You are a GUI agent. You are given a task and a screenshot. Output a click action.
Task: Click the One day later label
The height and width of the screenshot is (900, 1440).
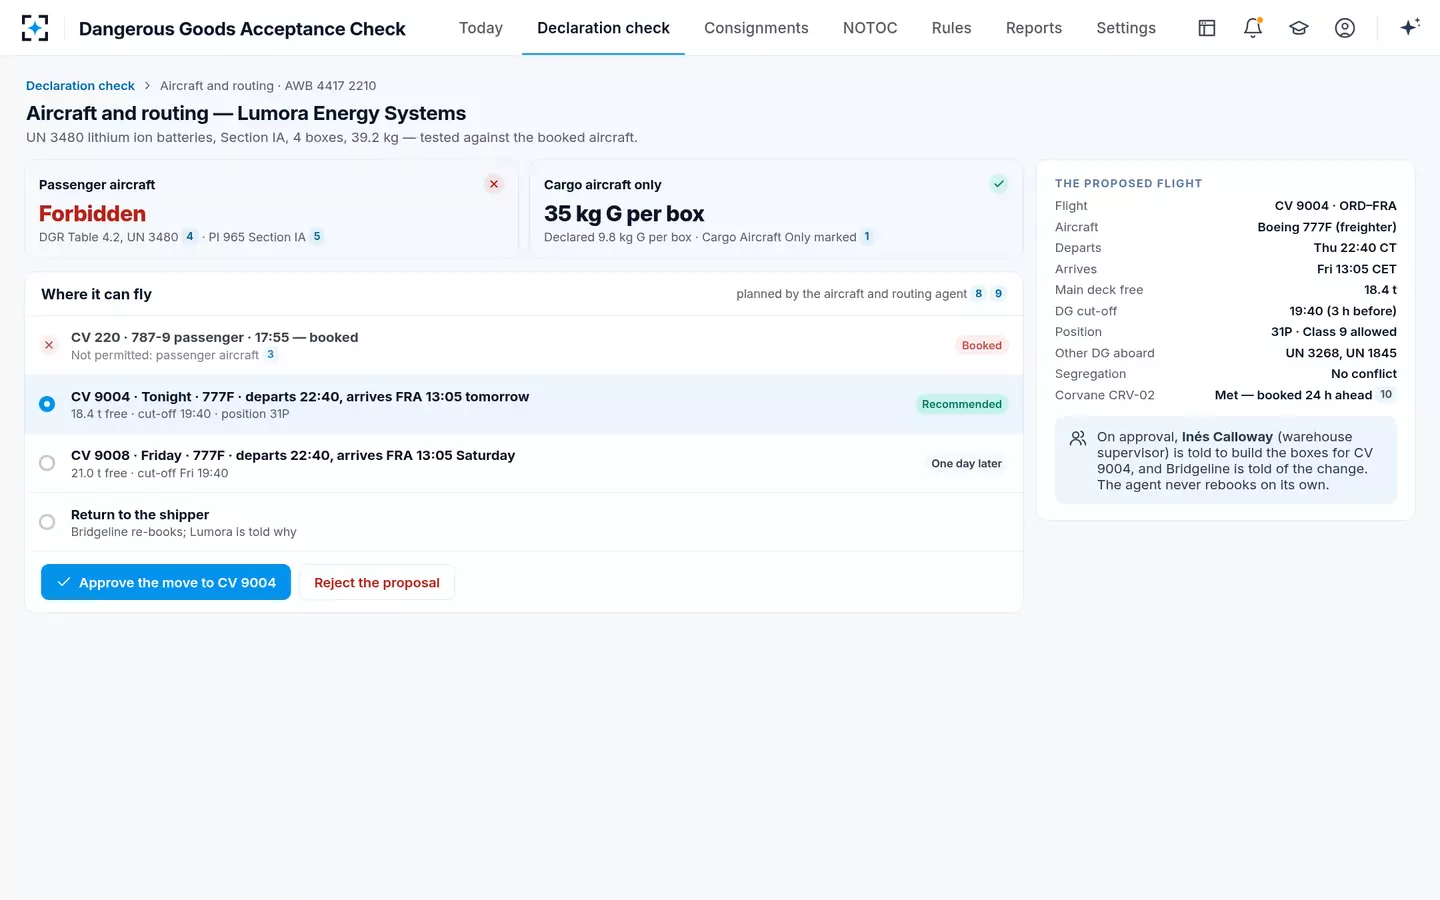tap(967, 463)
